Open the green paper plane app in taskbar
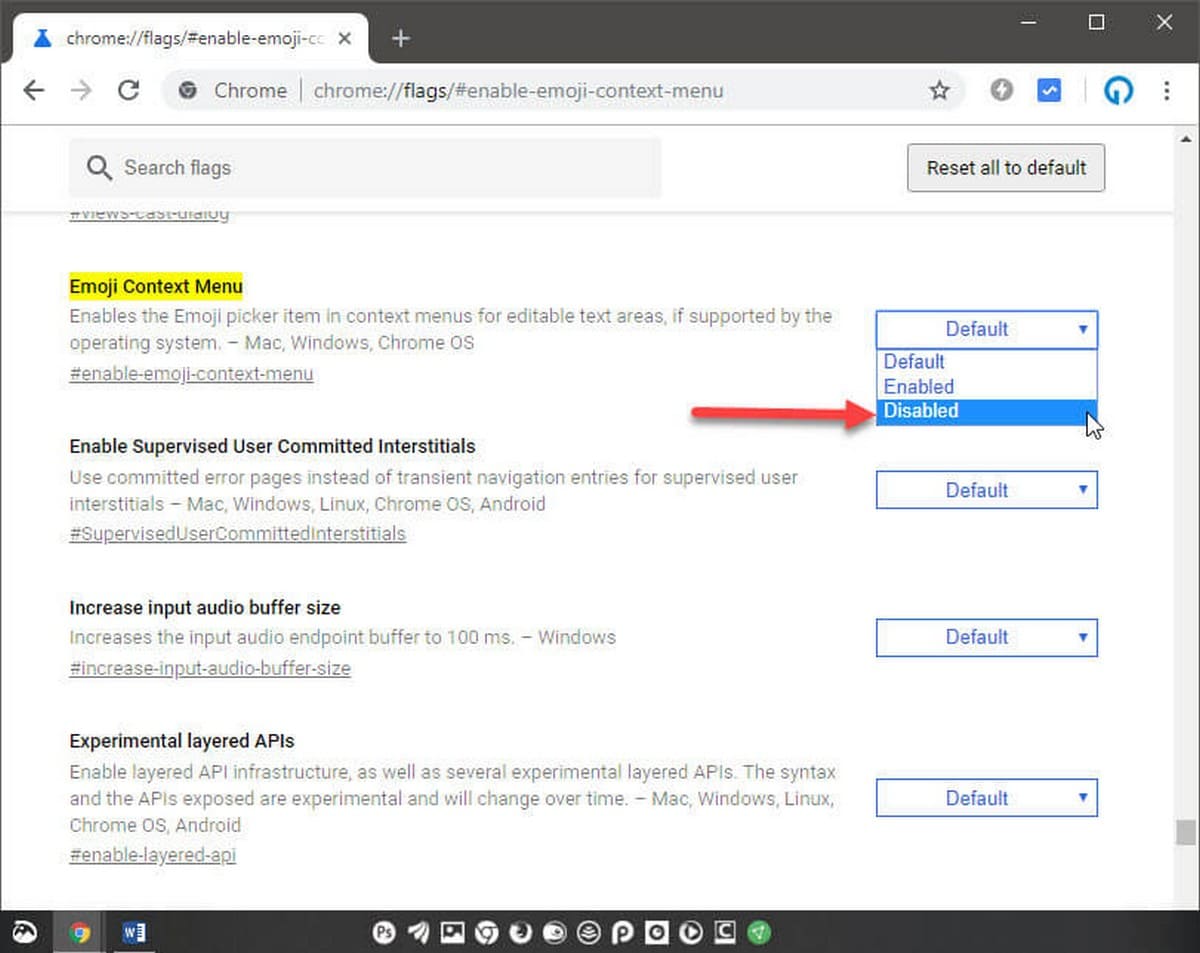The image size is (1200, 953). [x=760, y=933]
